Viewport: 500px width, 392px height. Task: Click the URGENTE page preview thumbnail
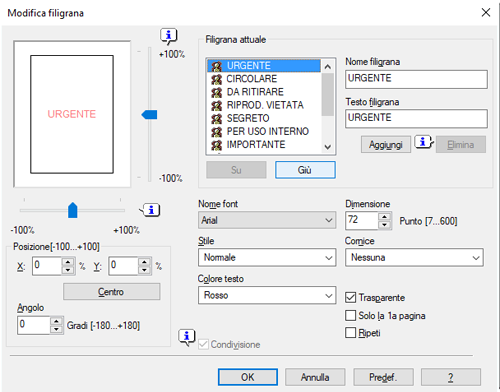pyautogui.click(x=72, y=114)
